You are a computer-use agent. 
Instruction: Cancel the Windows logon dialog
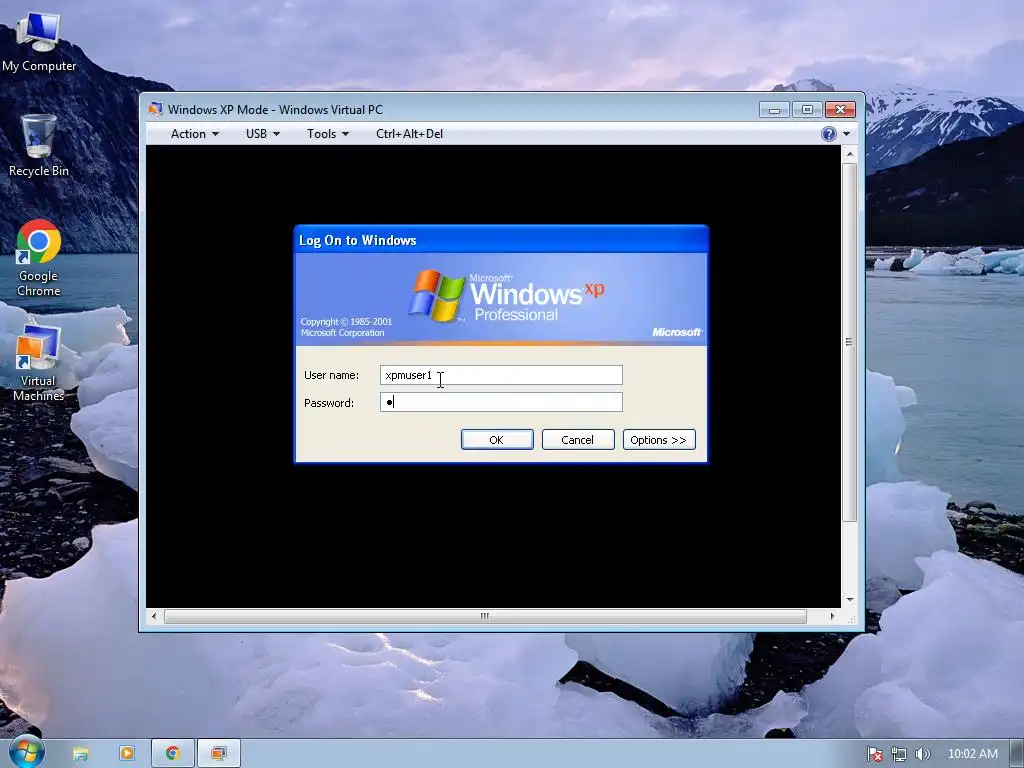(578, 440)
